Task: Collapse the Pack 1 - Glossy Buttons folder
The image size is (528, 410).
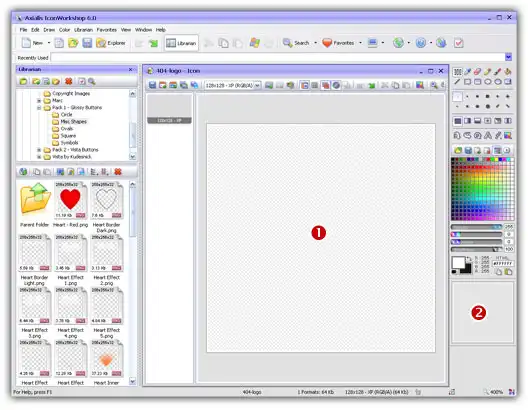Action: pos(39,108)
